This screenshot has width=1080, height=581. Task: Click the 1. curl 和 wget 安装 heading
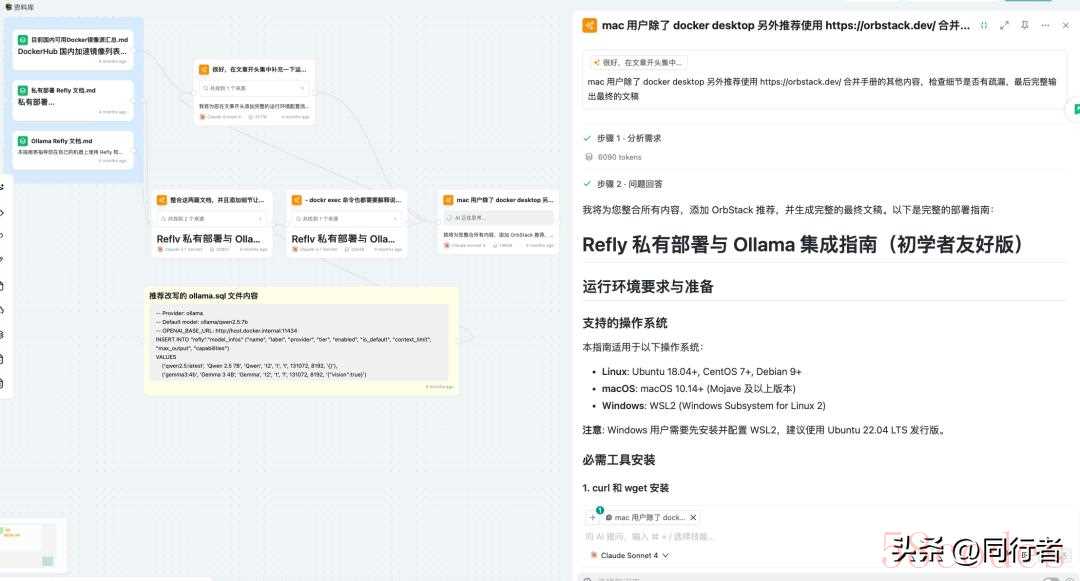click(625, 487)
